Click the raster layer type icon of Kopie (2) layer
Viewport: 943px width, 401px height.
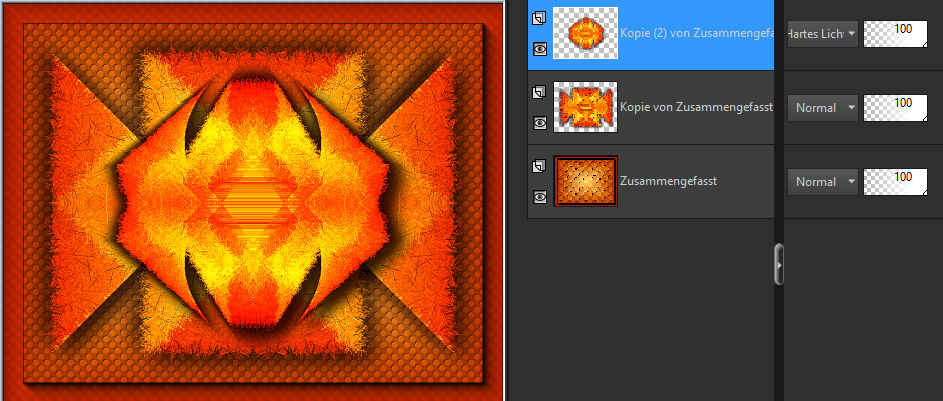[540, 17]
